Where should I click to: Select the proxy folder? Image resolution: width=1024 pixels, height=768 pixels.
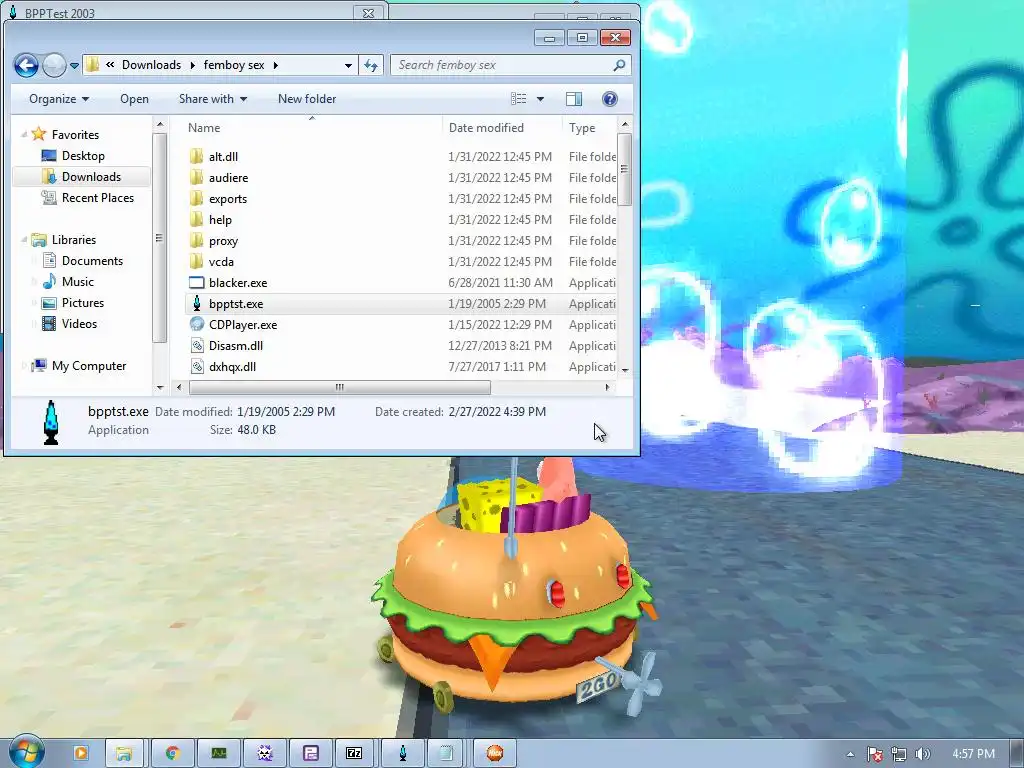pos(223,240)
